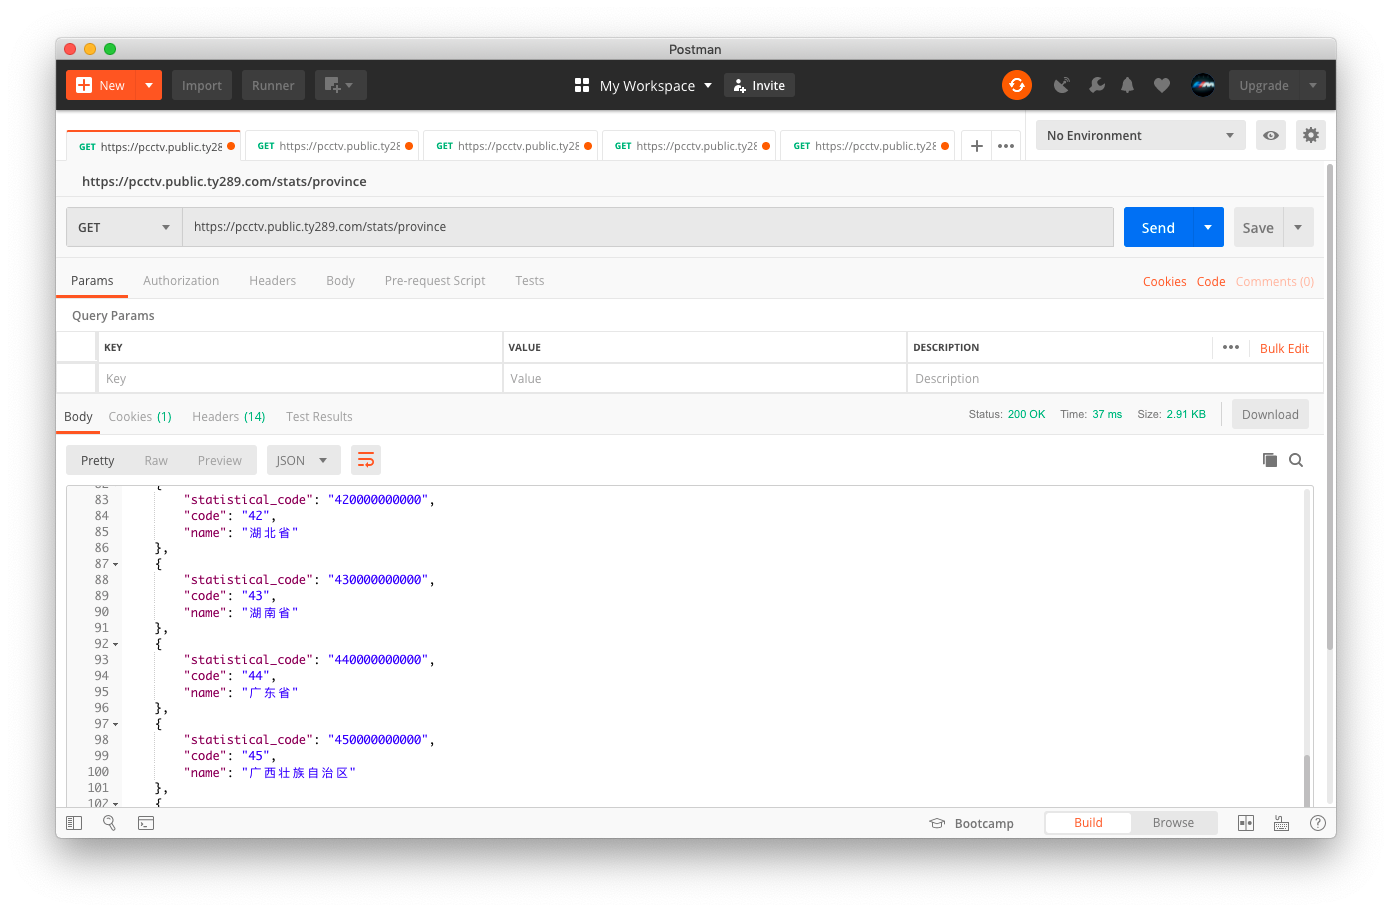Open the Code link
The image size is (1392, 912).
pyautogui.click(x=1211, y=282)
